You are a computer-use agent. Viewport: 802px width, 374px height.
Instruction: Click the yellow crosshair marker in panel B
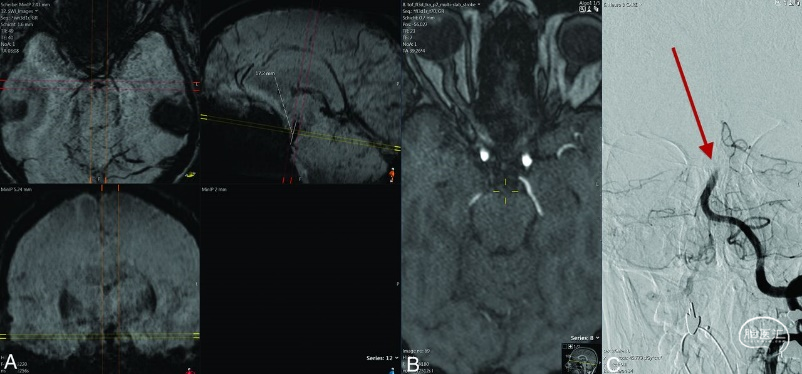[x=505, y=192]
